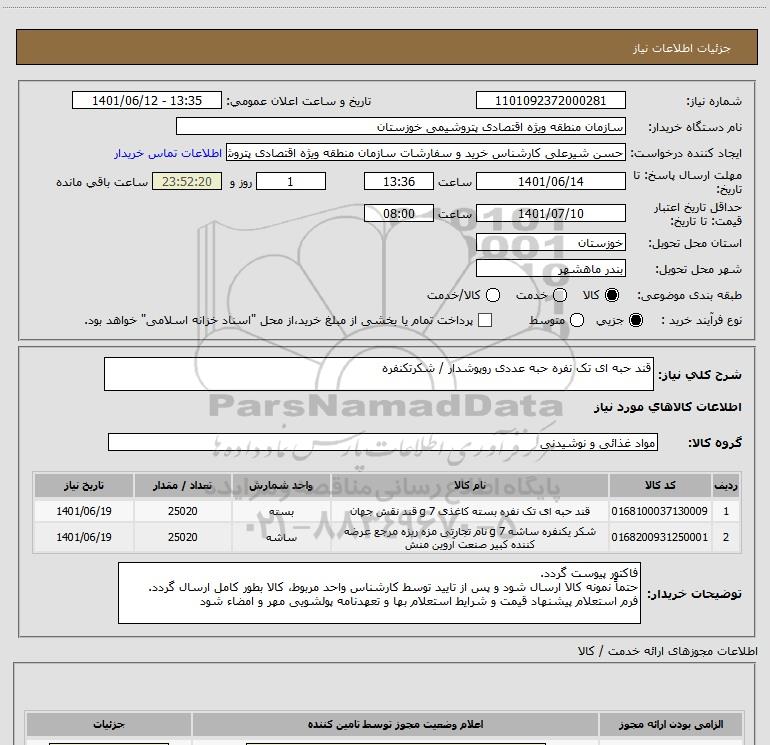This screenshot has width=770, height=745.
Task: Click the delivery city field بندر ماهشهر
Action: [550, 268]
